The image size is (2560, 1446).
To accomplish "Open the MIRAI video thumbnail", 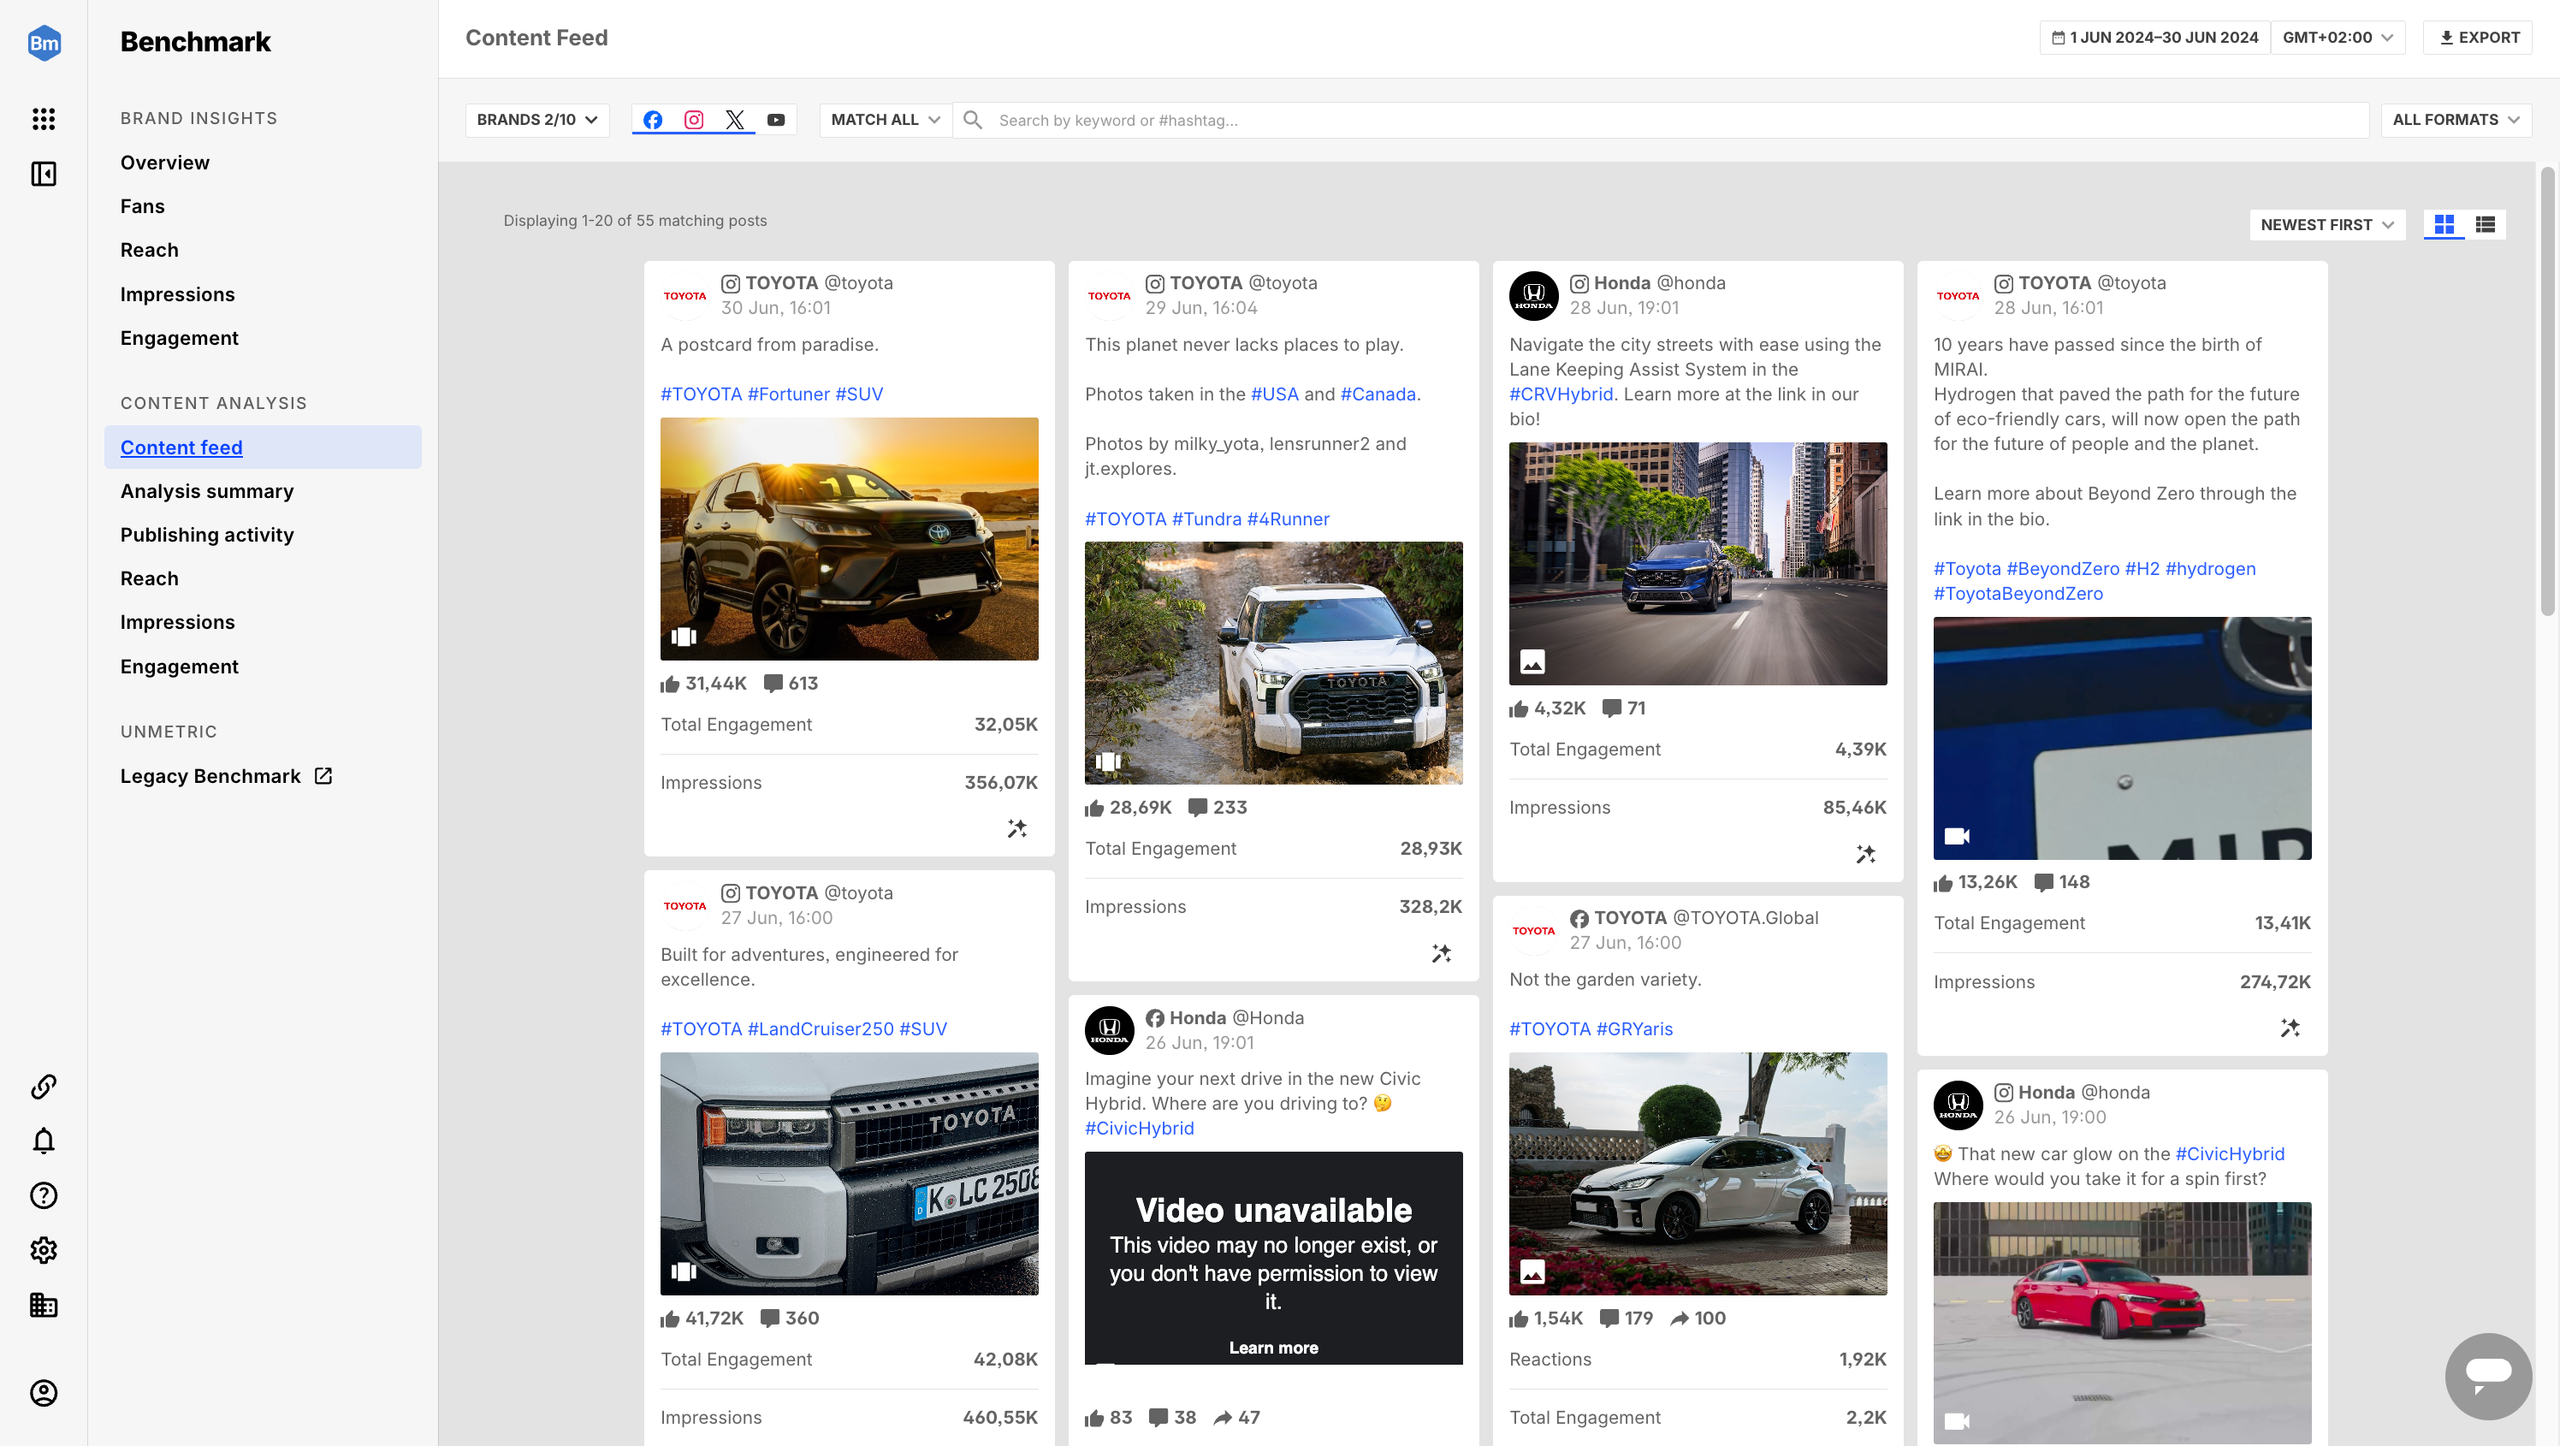I will (2122, 738).
